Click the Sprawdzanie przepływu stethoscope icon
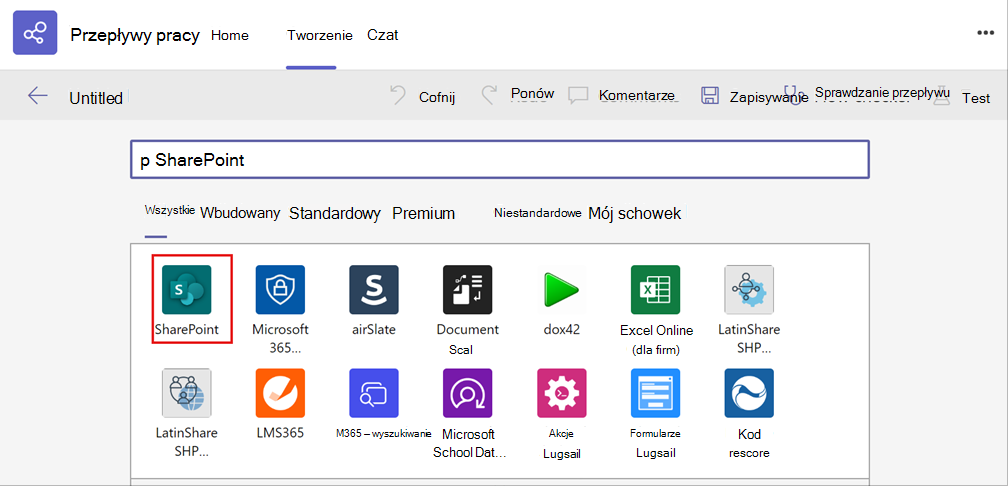The height and width of the screenshot is (486, 1008). point(795,96)
